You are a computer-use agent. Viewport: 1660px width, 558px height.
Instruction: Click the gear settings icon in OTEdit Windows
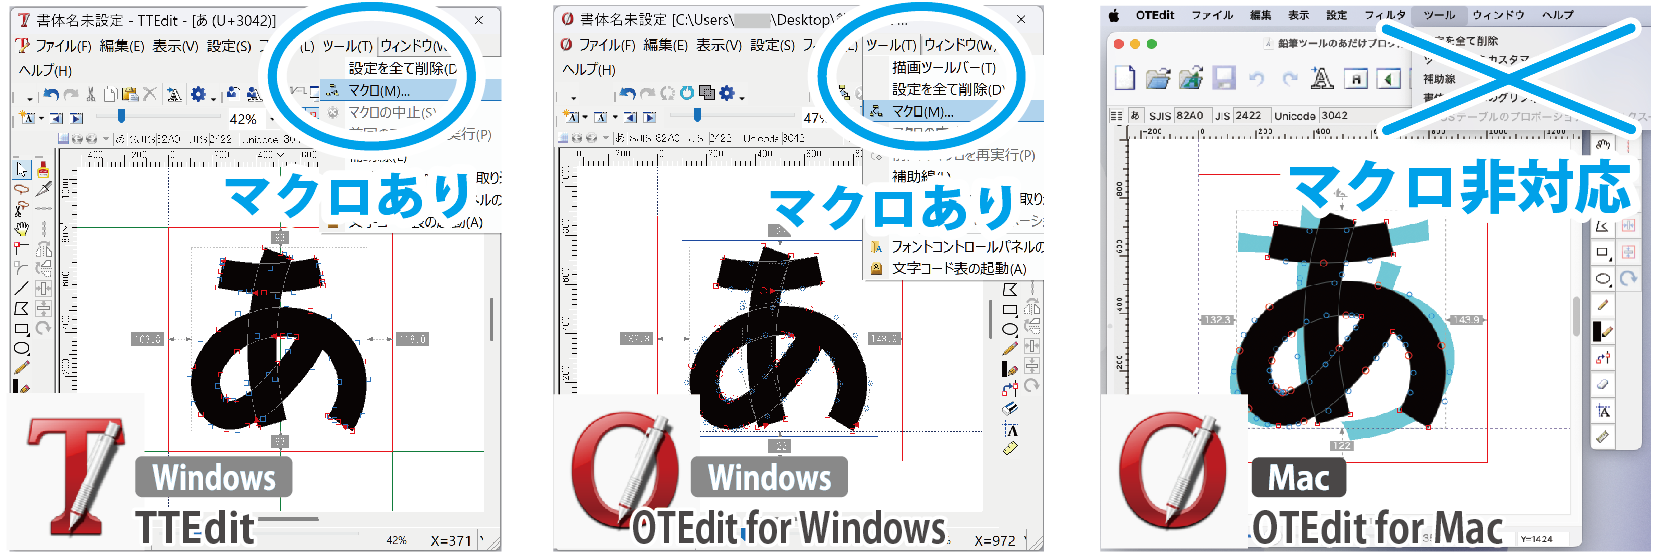click(x=727, y=94)
